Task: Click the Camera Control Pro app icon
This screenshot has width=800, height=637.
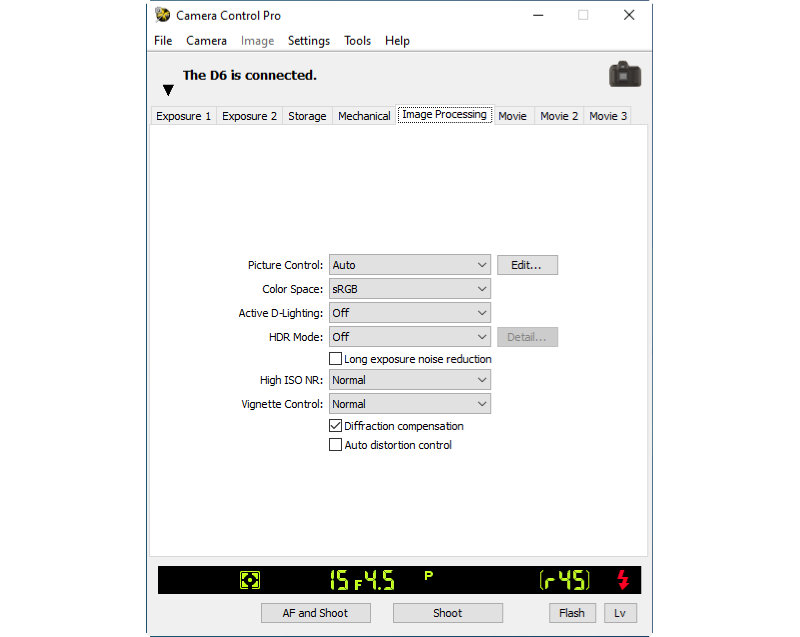Action: (163, 15)
